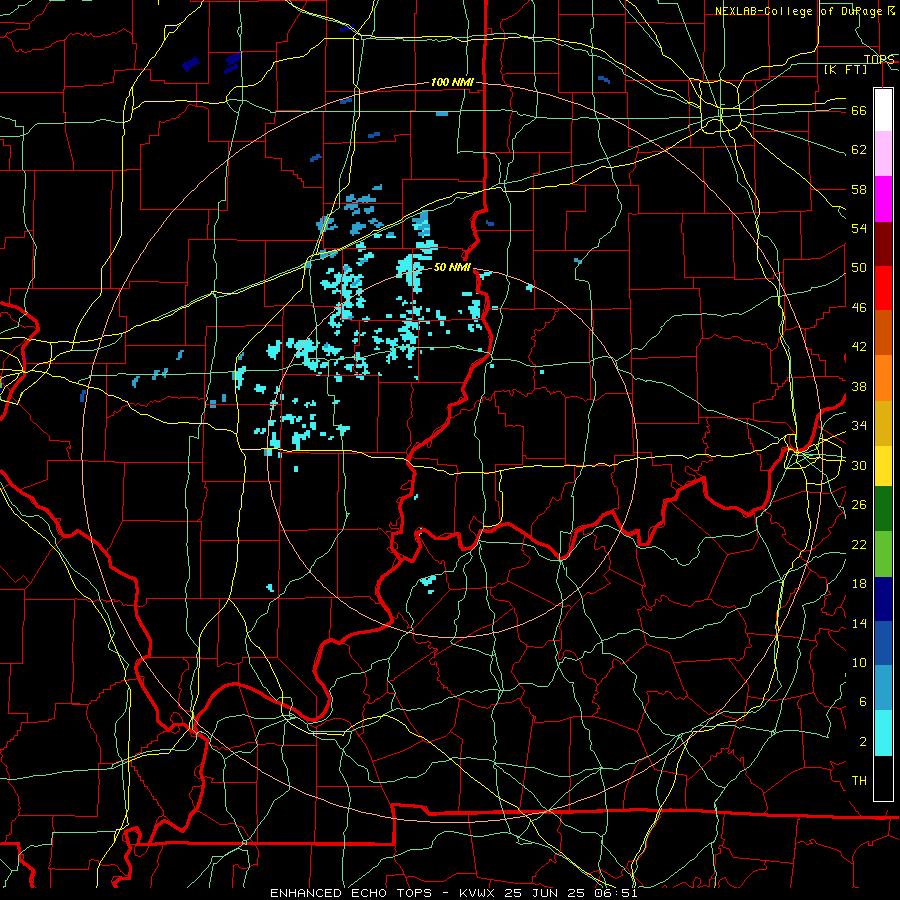Pick the navy blue legend swatch

point(883,599)
